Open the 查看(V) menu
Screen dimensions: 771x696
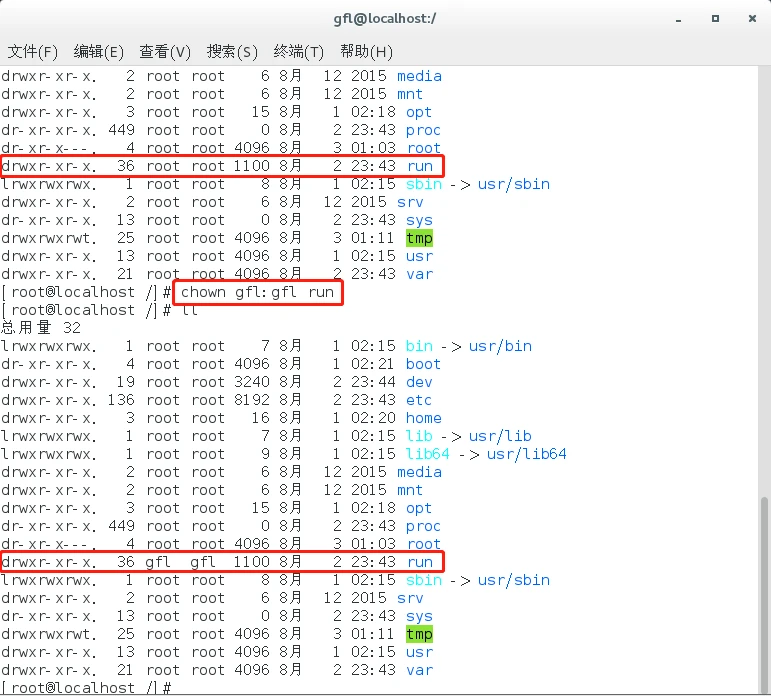[165, 51]
